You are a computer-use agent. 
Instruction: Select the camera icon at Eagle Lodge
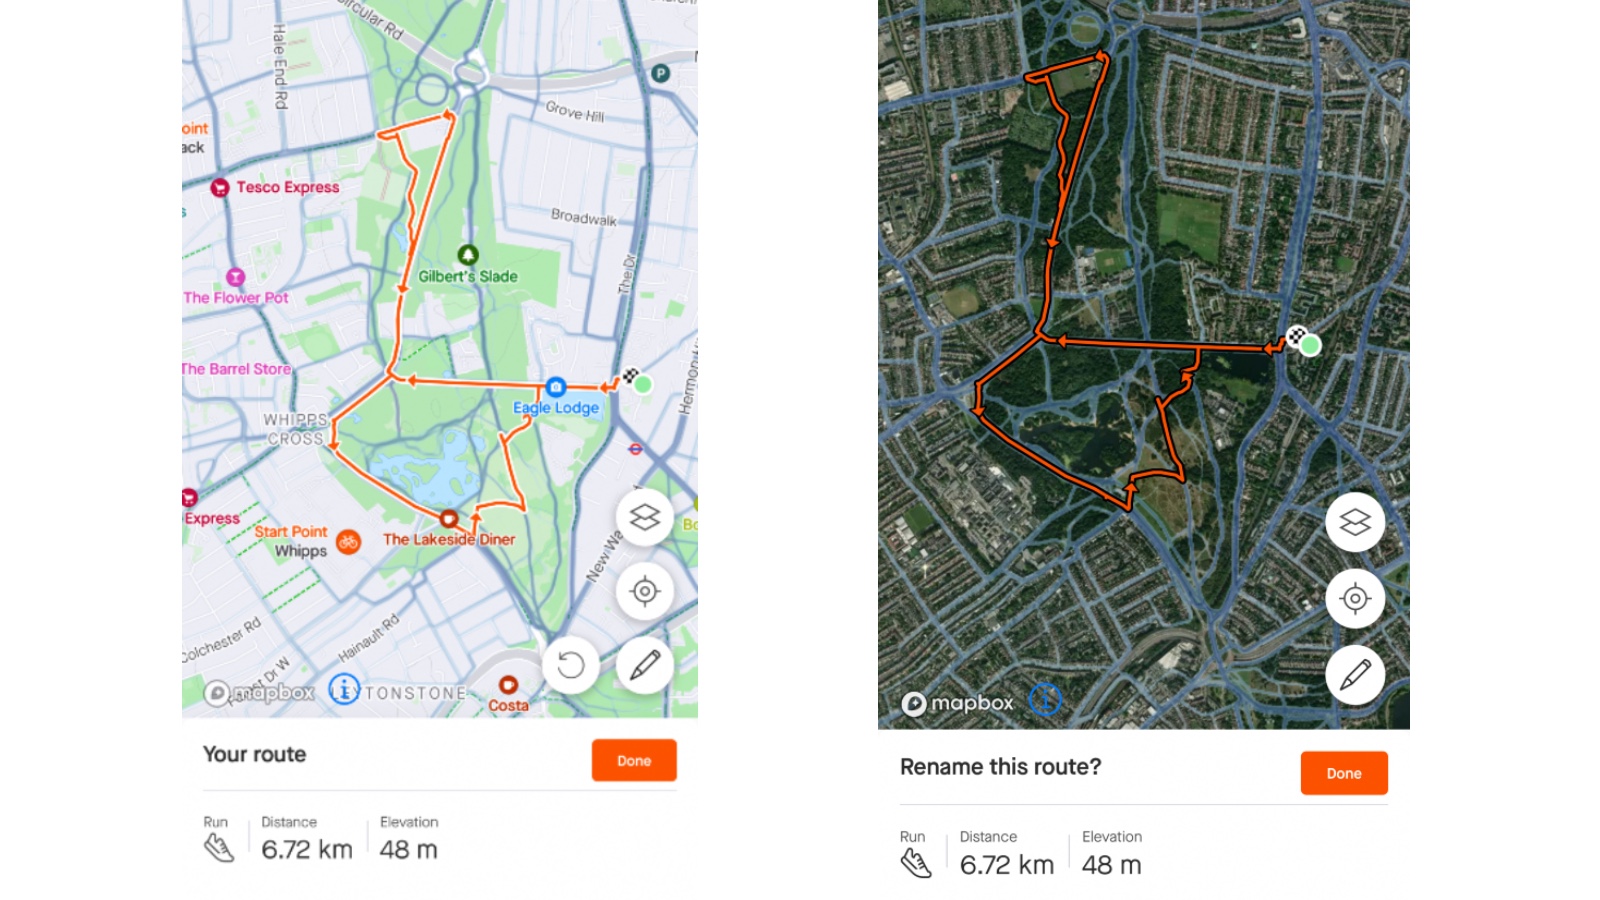point(556,387)
